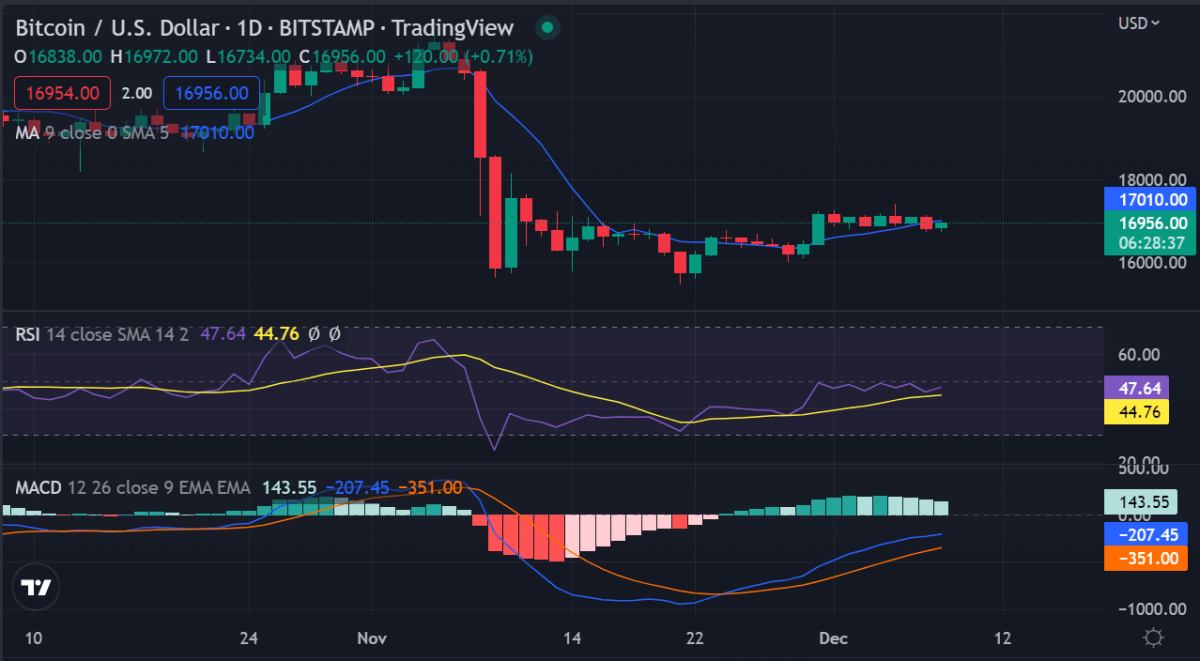Open chart settings gear icon
The width and height of the screenshot is (1200, 661).
1153,637
